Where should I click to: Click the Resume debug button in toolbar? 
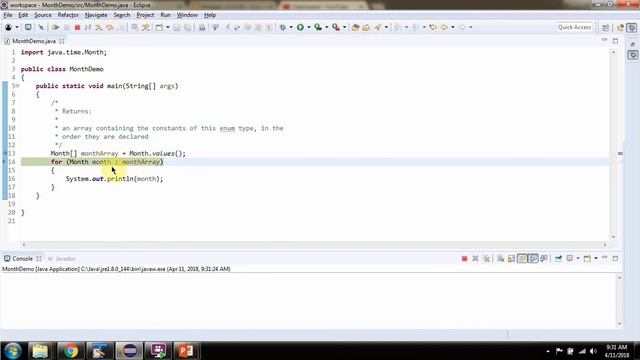point(55,27)
